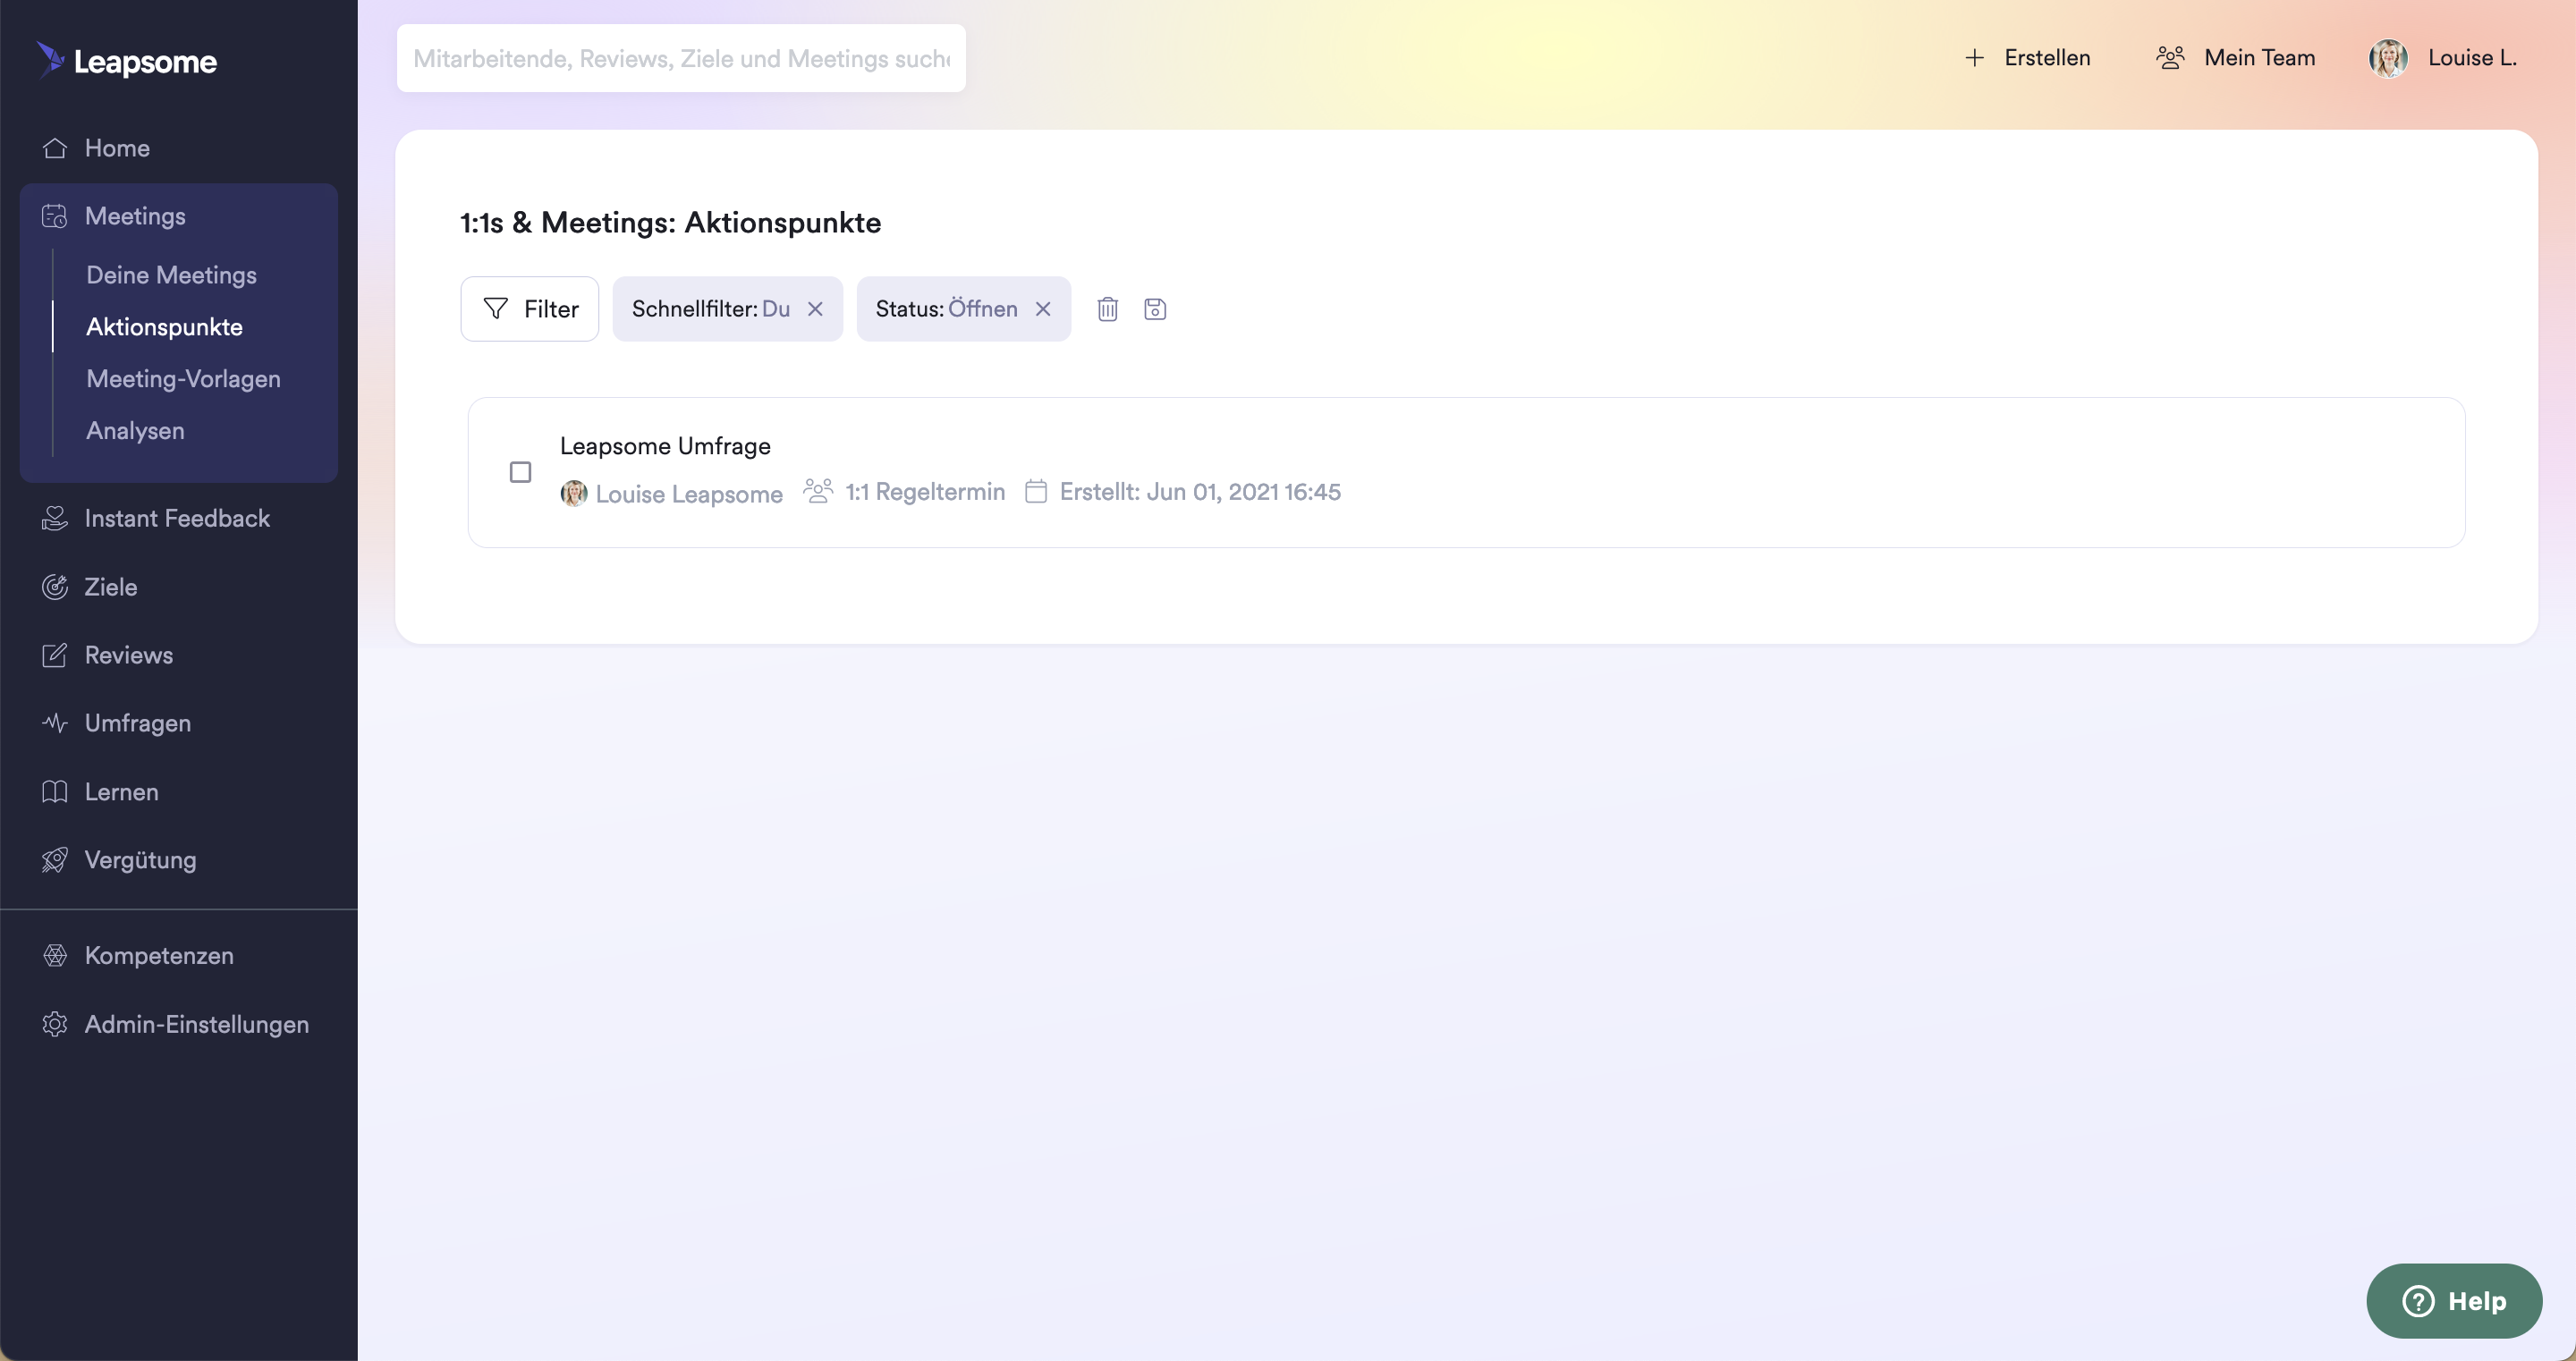
Task: Remove the Schnellfilter Du filter
Action: [815, 309]
